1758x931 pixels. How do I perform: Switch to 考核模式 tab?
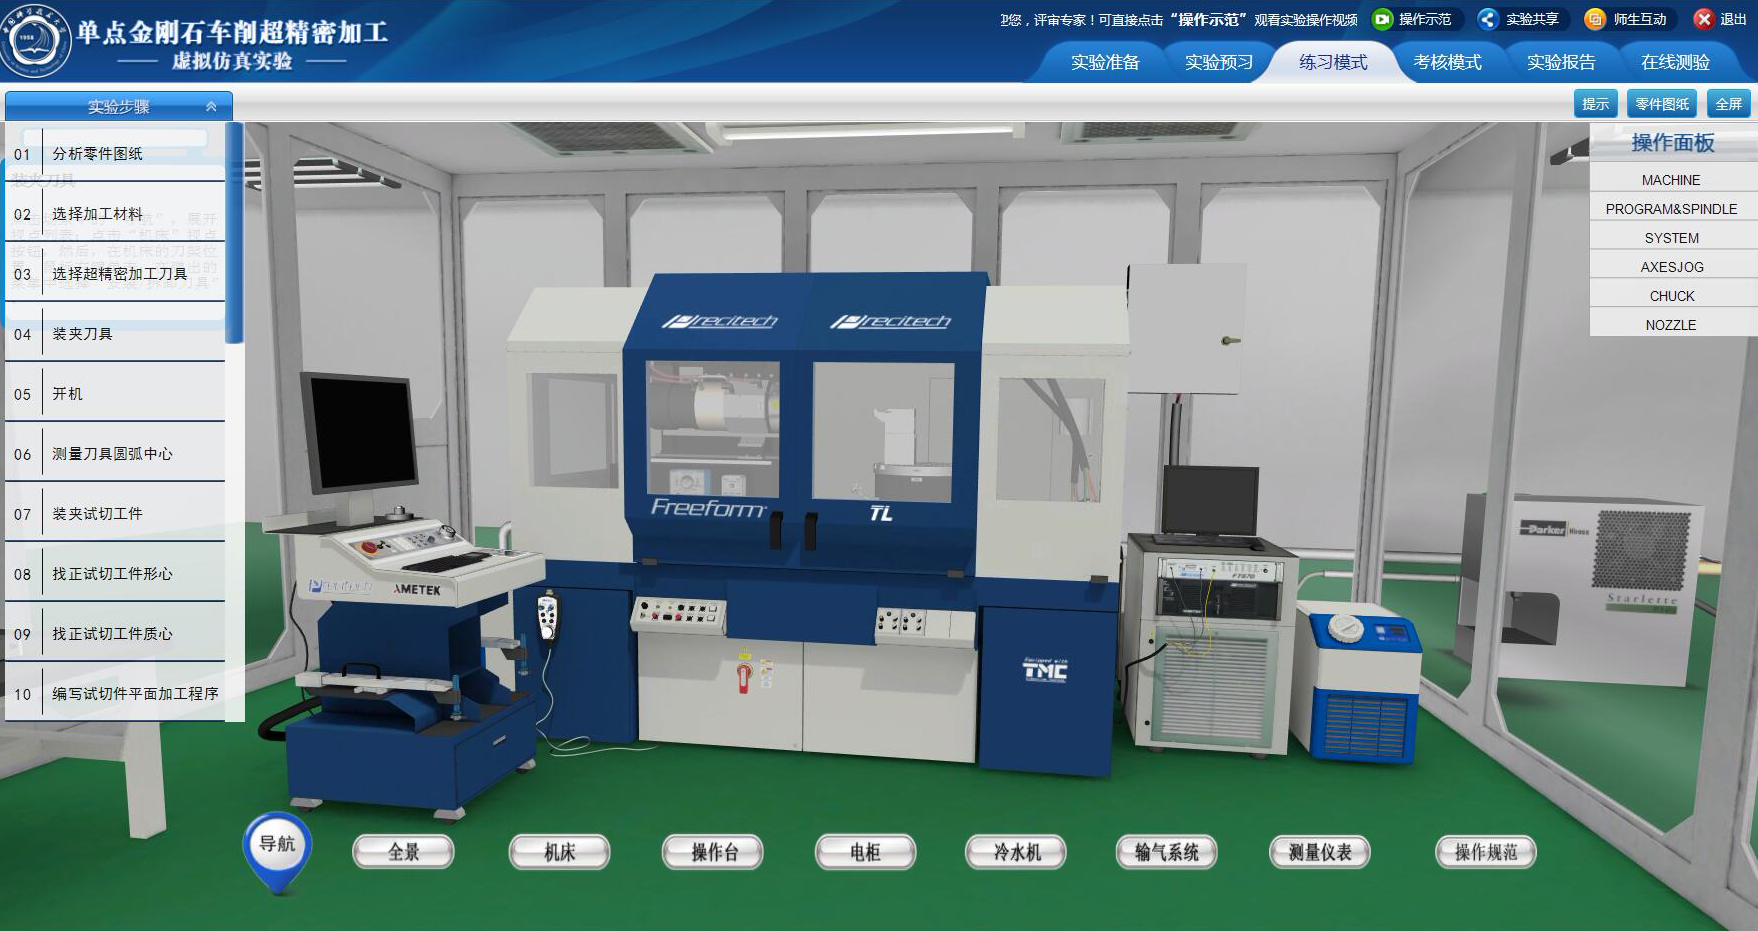(x=1447, y=62)
